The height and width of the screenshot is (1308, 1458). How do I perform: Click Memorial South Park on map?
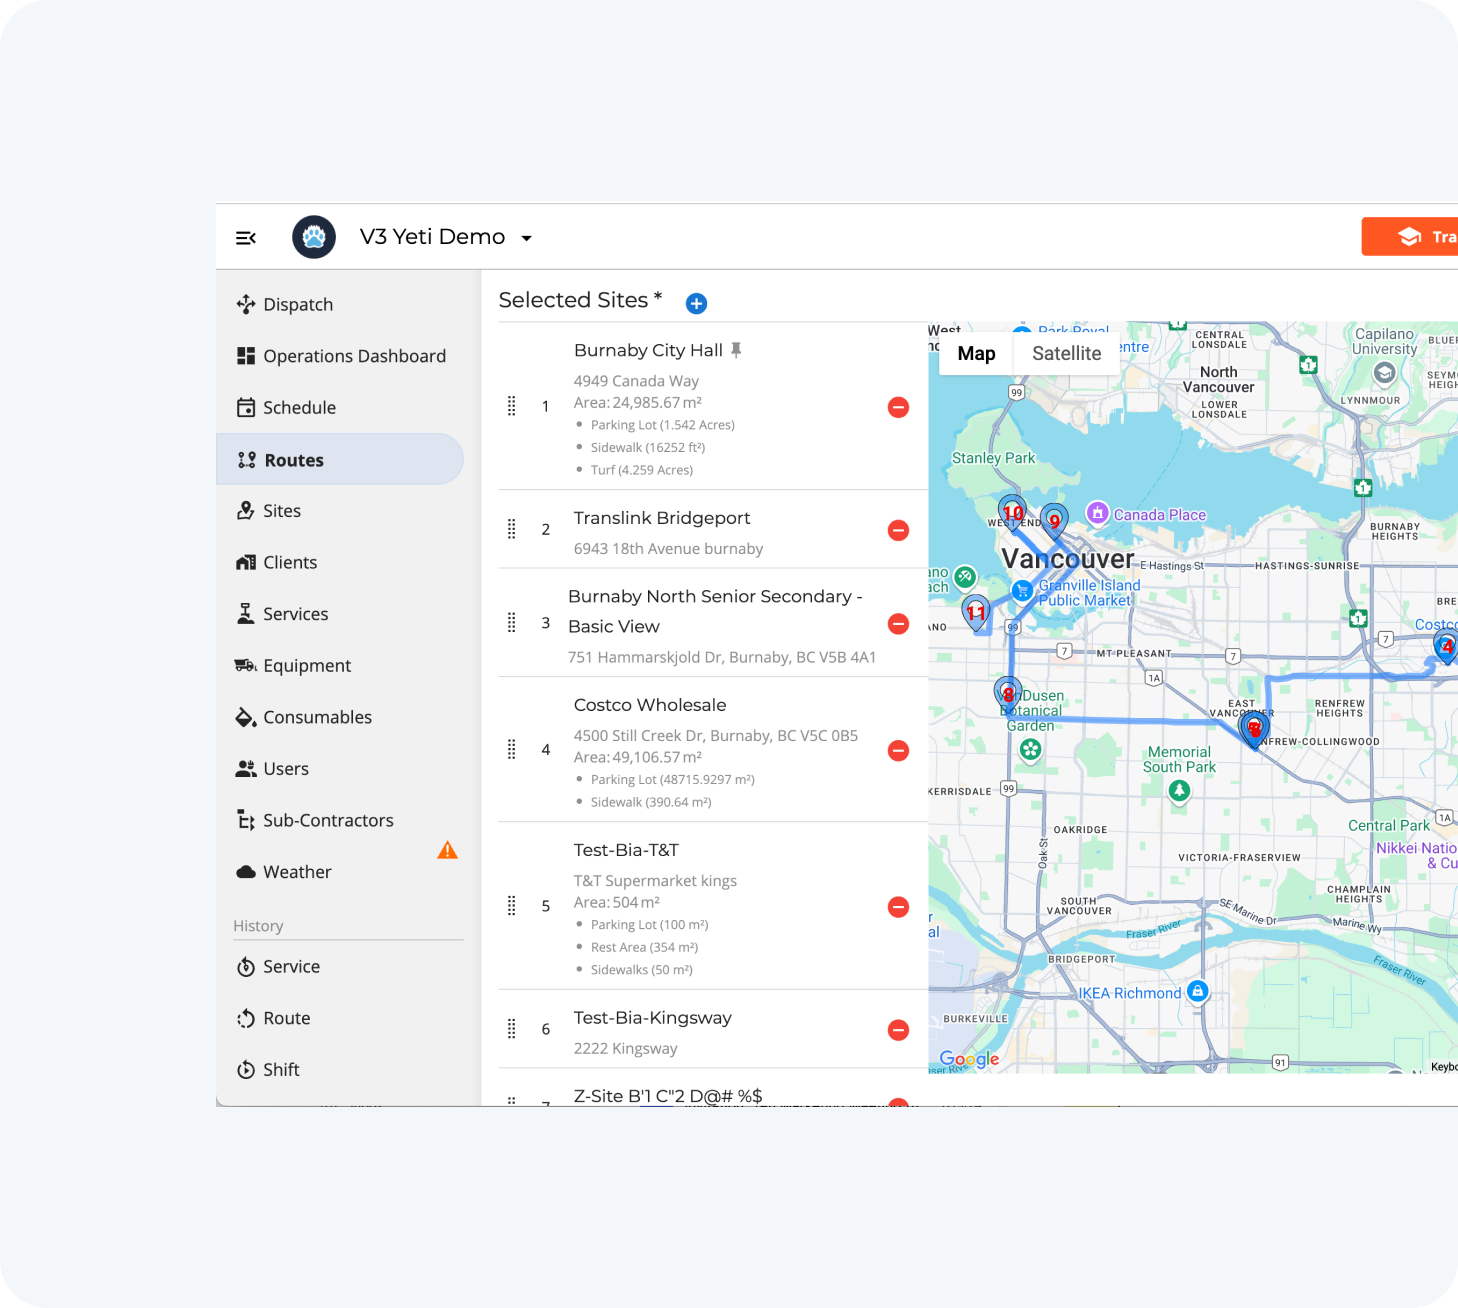click(1180, 759)
